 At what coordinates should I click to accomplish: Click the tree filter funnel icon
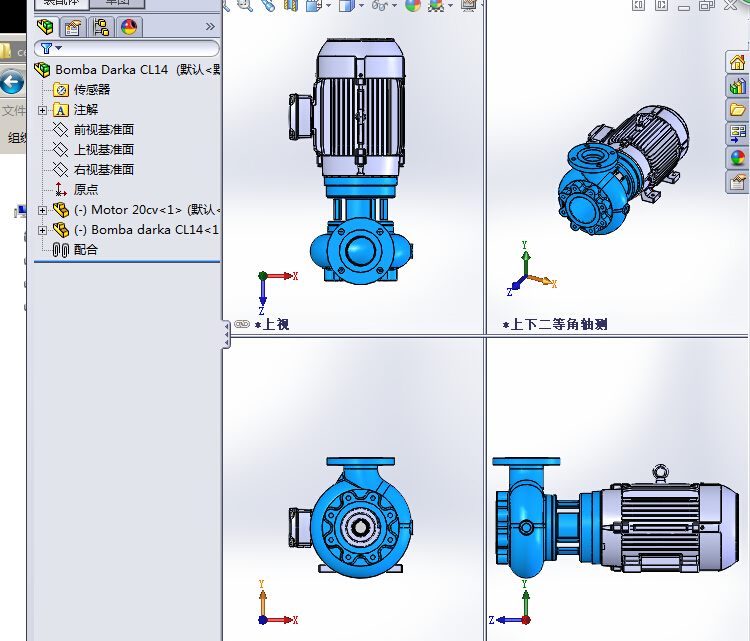46,48
